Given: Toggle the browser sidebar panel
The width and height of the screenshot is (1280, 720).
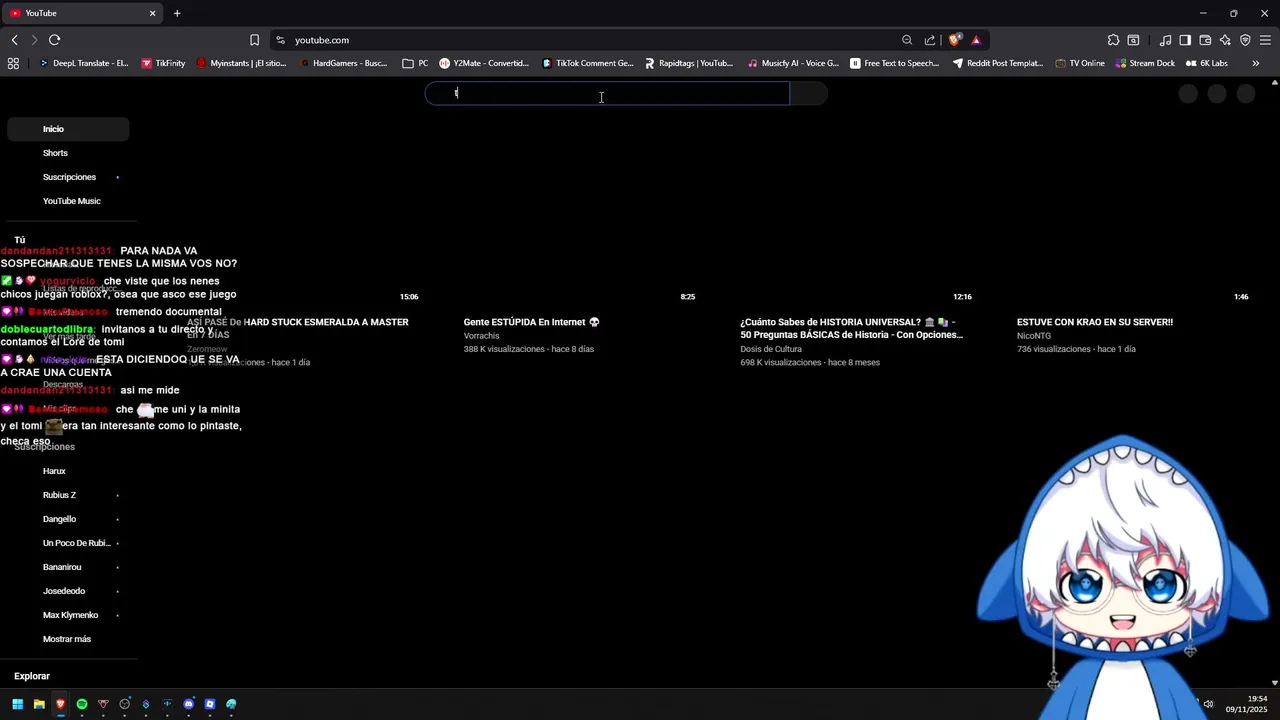Looking at the screenshot, I should coord(1185,40).
